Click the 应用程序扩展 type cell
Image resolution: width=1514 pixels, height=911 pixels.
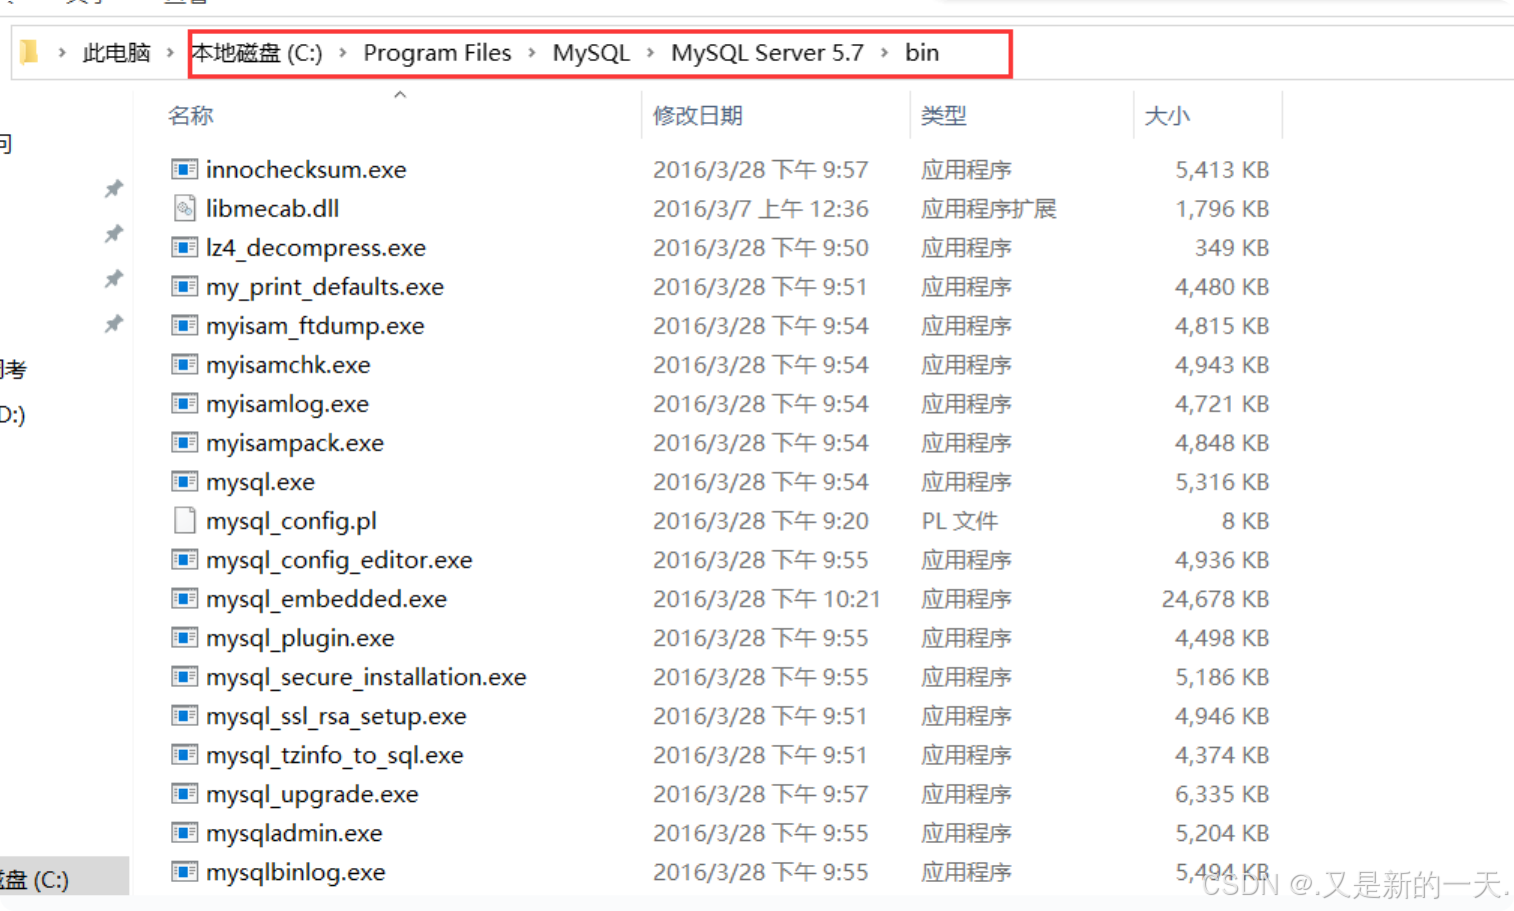pyautogui.click(x=988, y=208)
